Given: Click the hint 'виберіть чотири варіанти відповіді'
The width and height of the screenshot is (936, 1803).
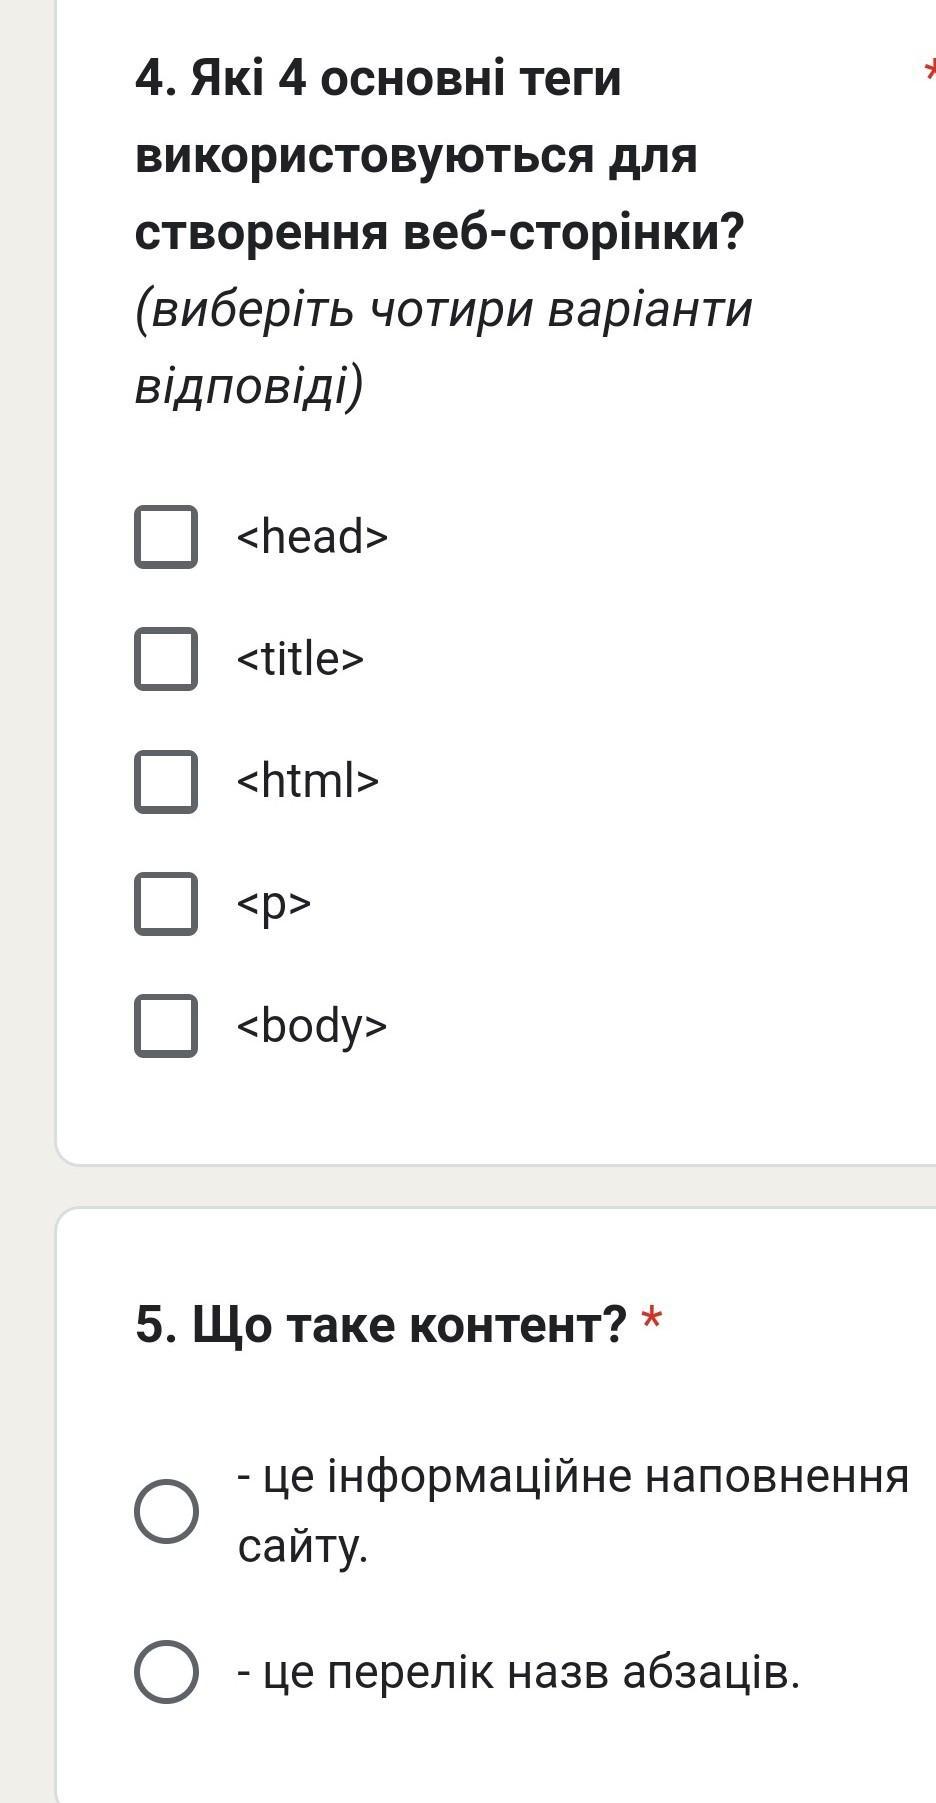Looking at the screenshot, I should tap(443, 347).
